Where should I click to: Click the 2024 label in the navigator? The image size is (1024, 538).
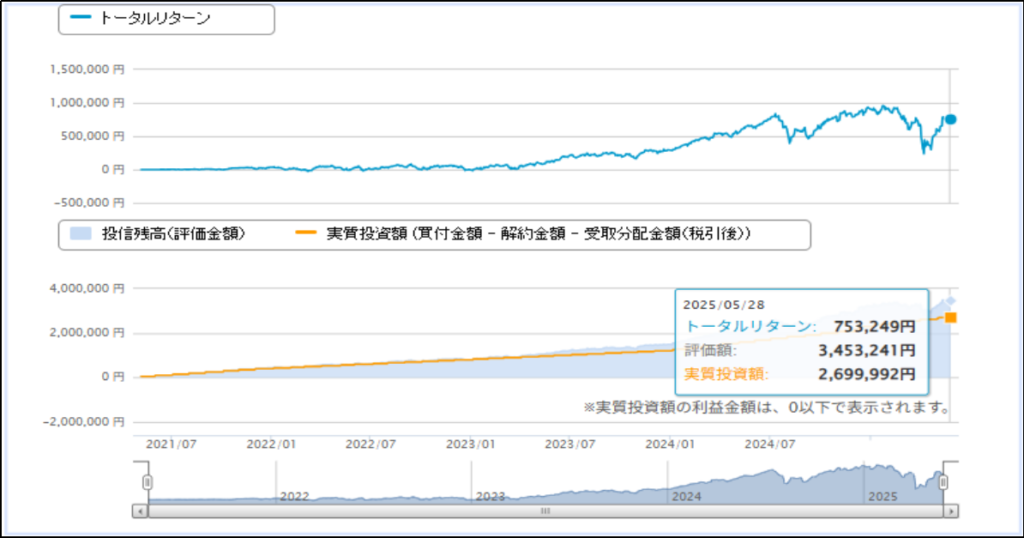click(686, 496)
